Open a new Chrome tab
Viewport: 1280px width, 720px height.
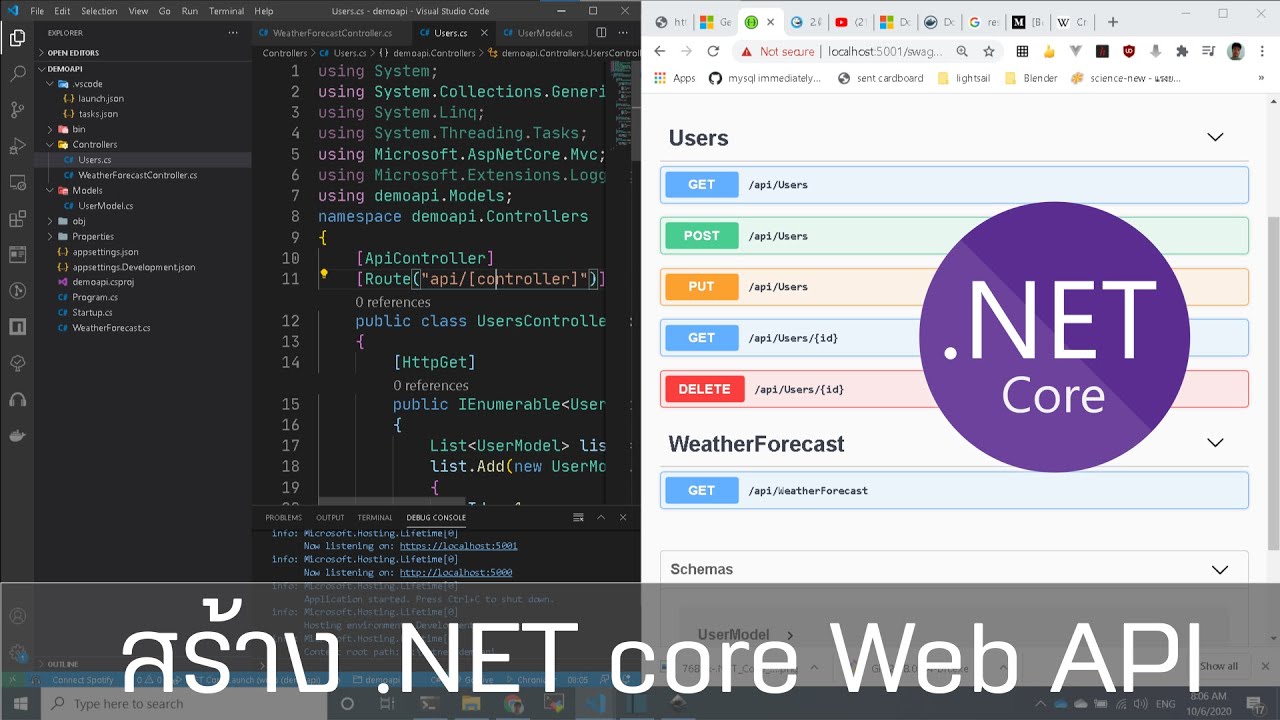1113,22
